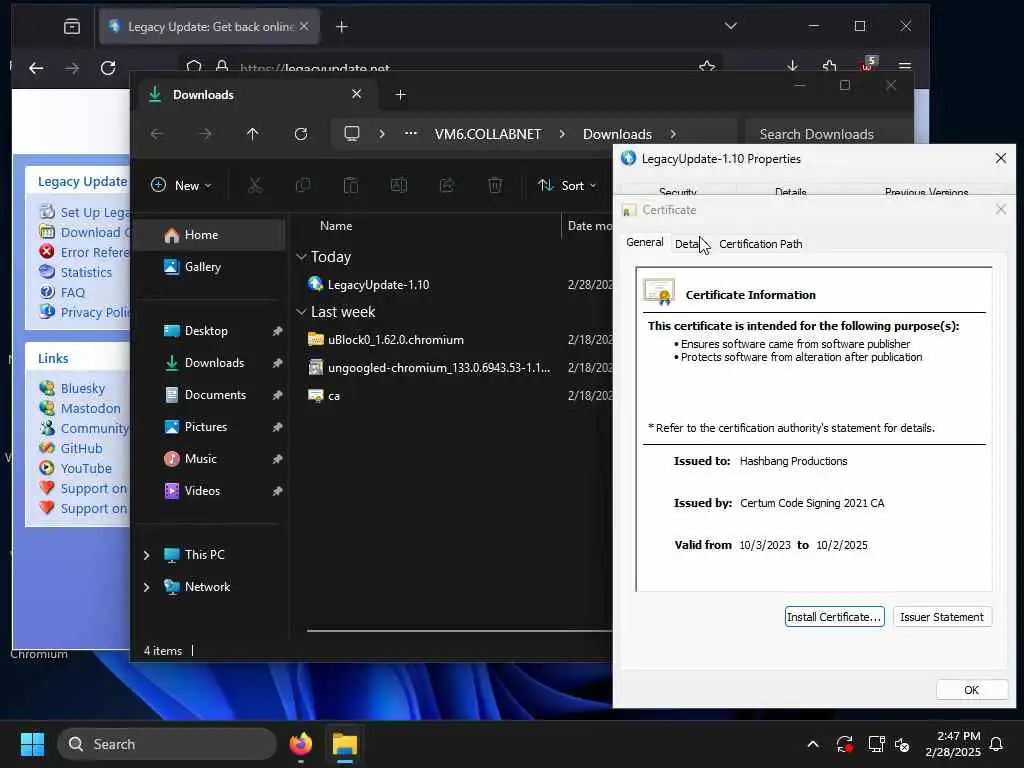Click the Paste icon in Explorer toolbar

pyautogui.click(x=351, y=185)
